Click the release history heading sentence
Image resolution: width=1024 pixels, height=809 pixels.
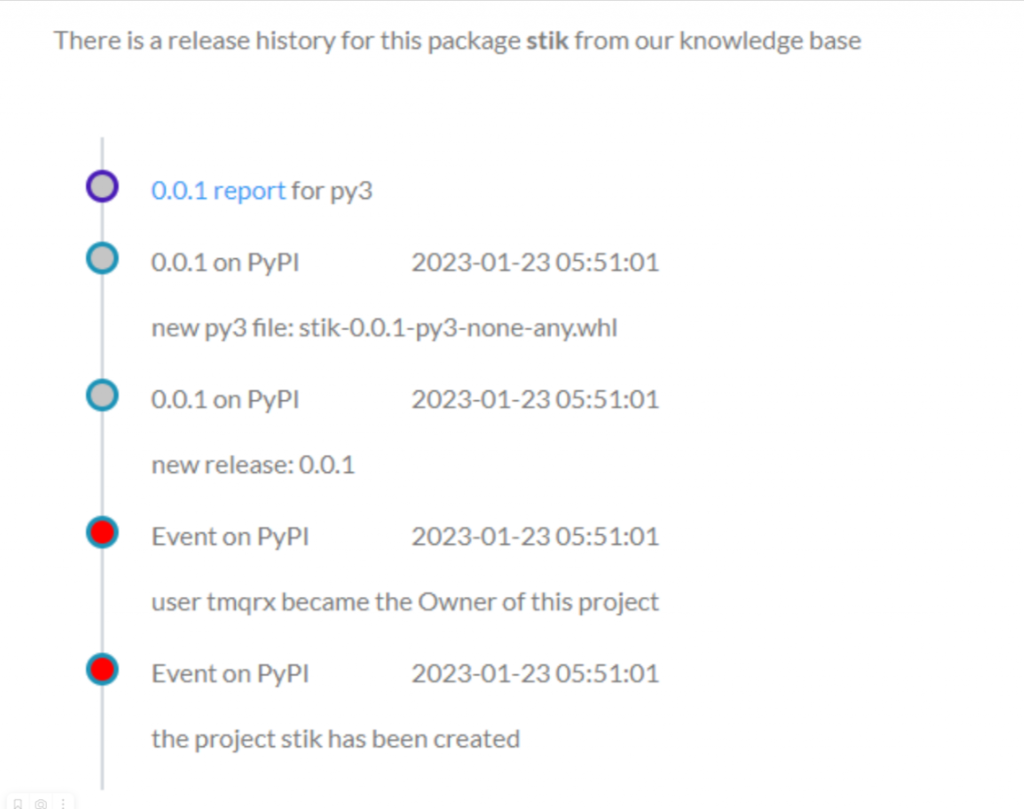click(x=457, y=40)
